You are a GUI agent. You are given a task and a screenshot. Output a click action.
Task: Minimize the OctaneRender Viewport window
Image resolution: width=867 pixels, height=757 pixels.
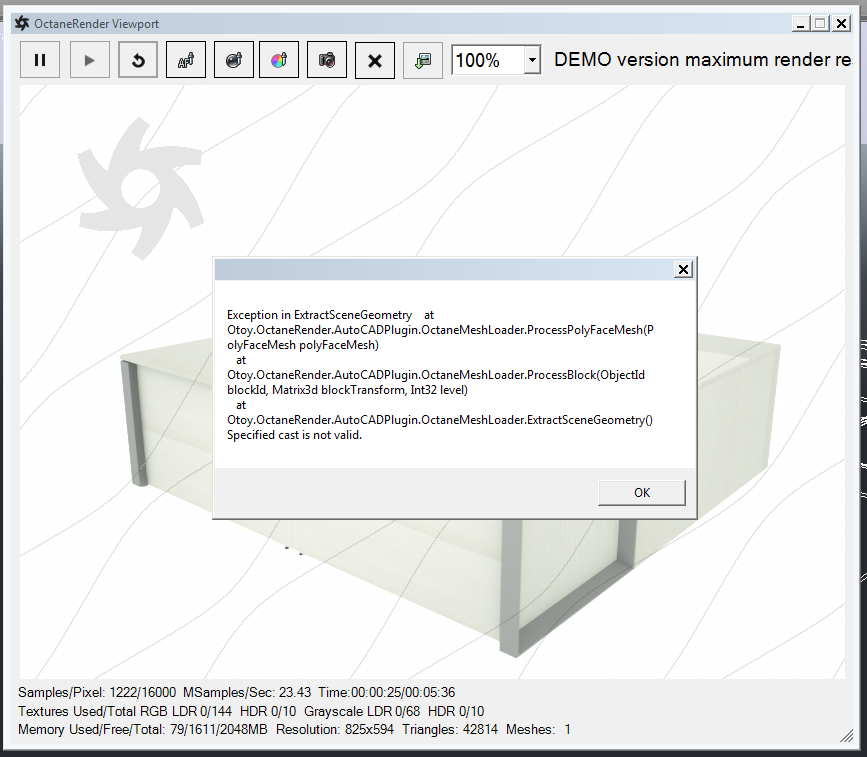point(800,24)
